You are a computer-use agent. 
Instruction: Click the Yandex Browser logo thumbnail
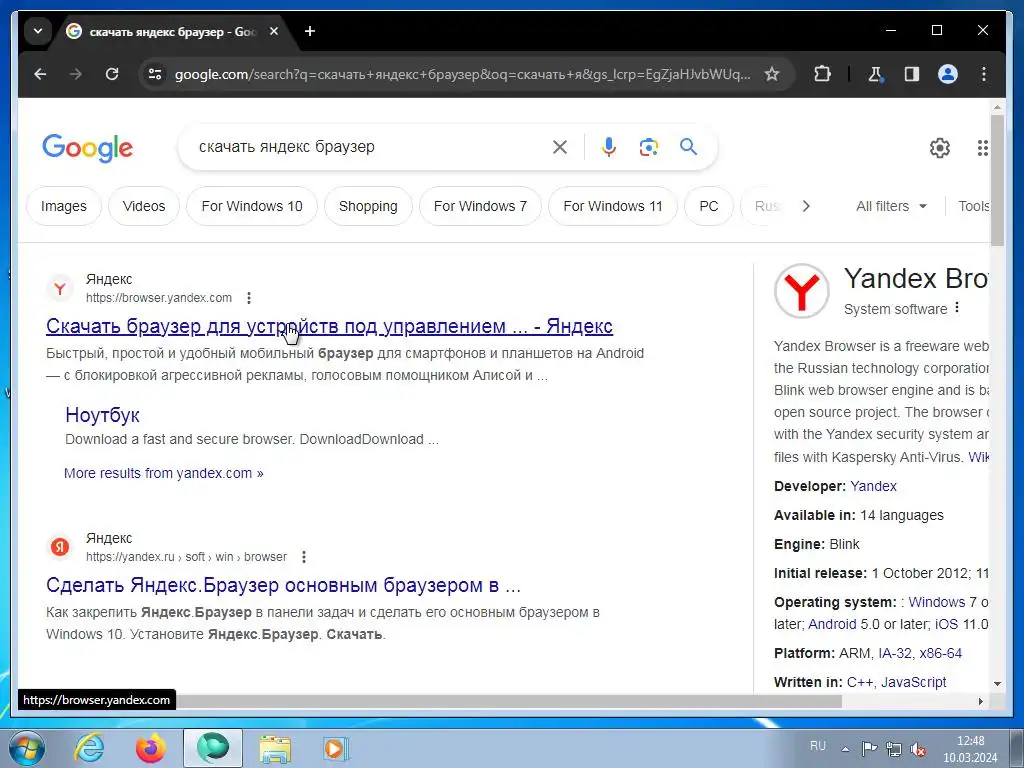801,291
